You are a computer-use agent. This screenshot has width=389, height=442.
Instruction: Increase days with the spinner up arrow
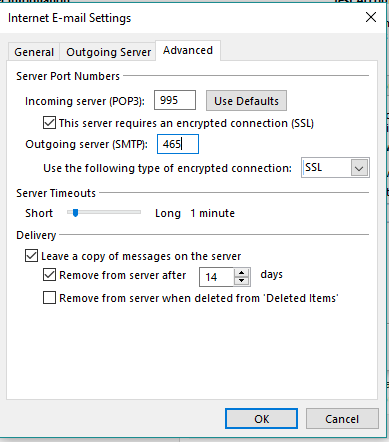pyautogui.click(x=242, y=273)
